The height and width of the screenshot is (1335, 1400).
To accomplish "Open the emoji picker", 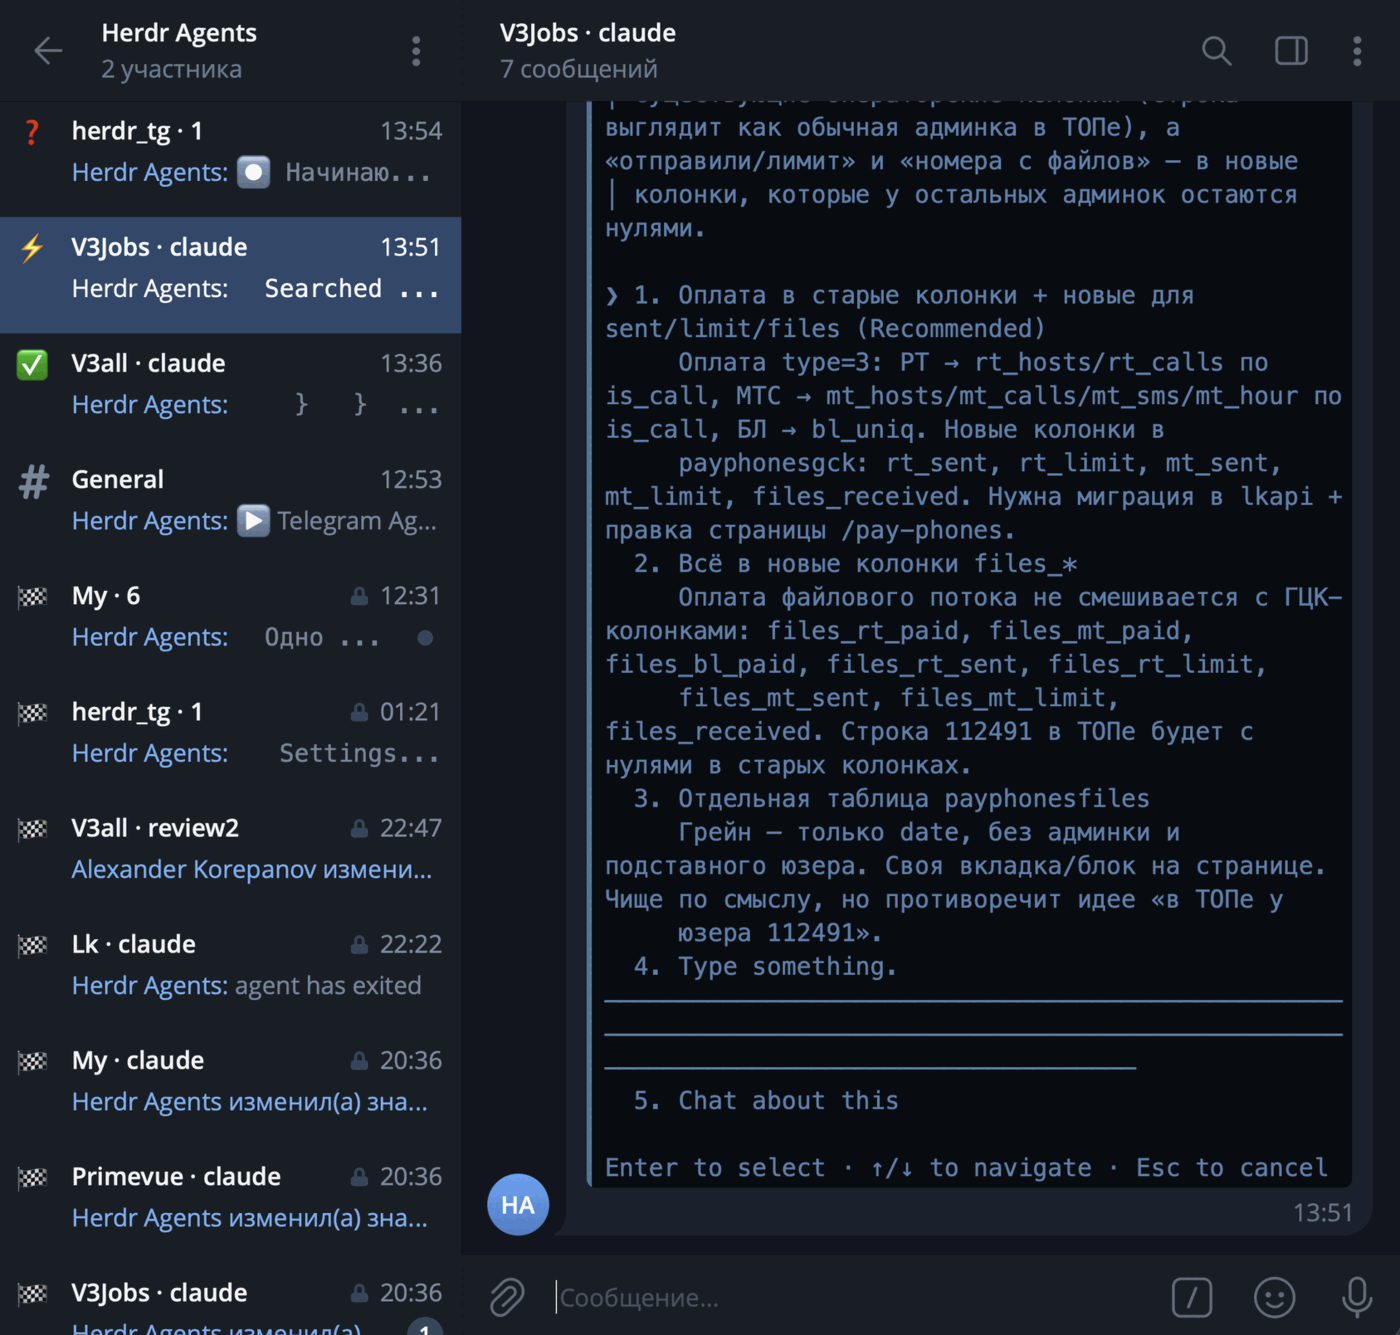I will pos(1274,1297).
